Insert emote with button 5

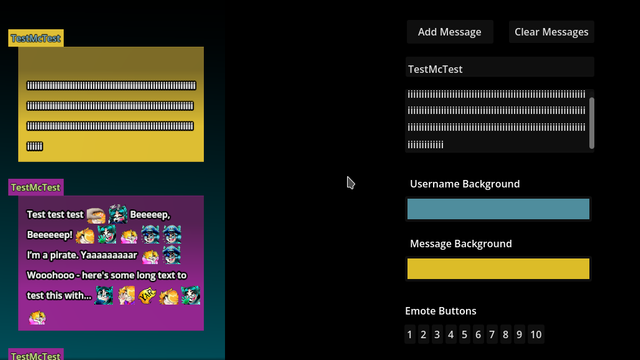[x=464, y=335]
